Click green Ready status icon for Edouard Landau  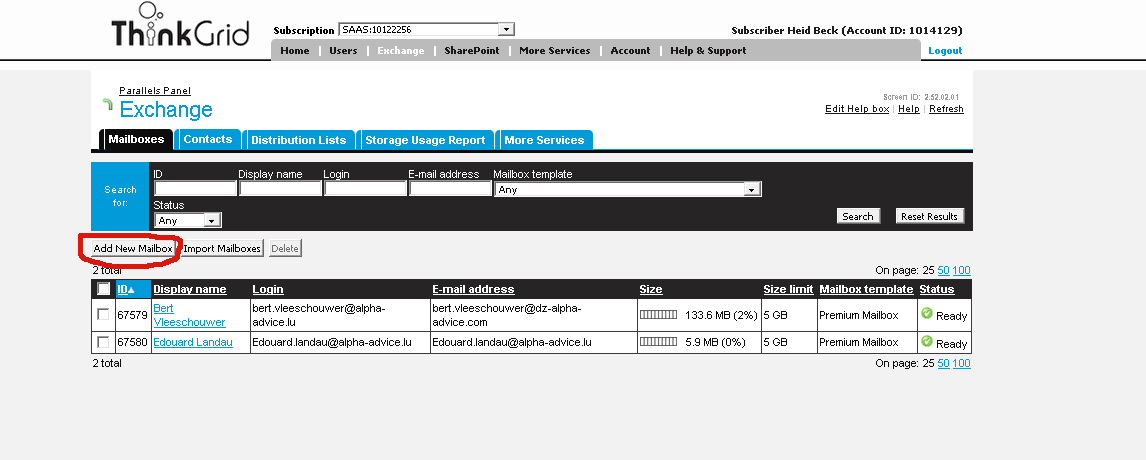pyautogui.click(x=926, y=342)
